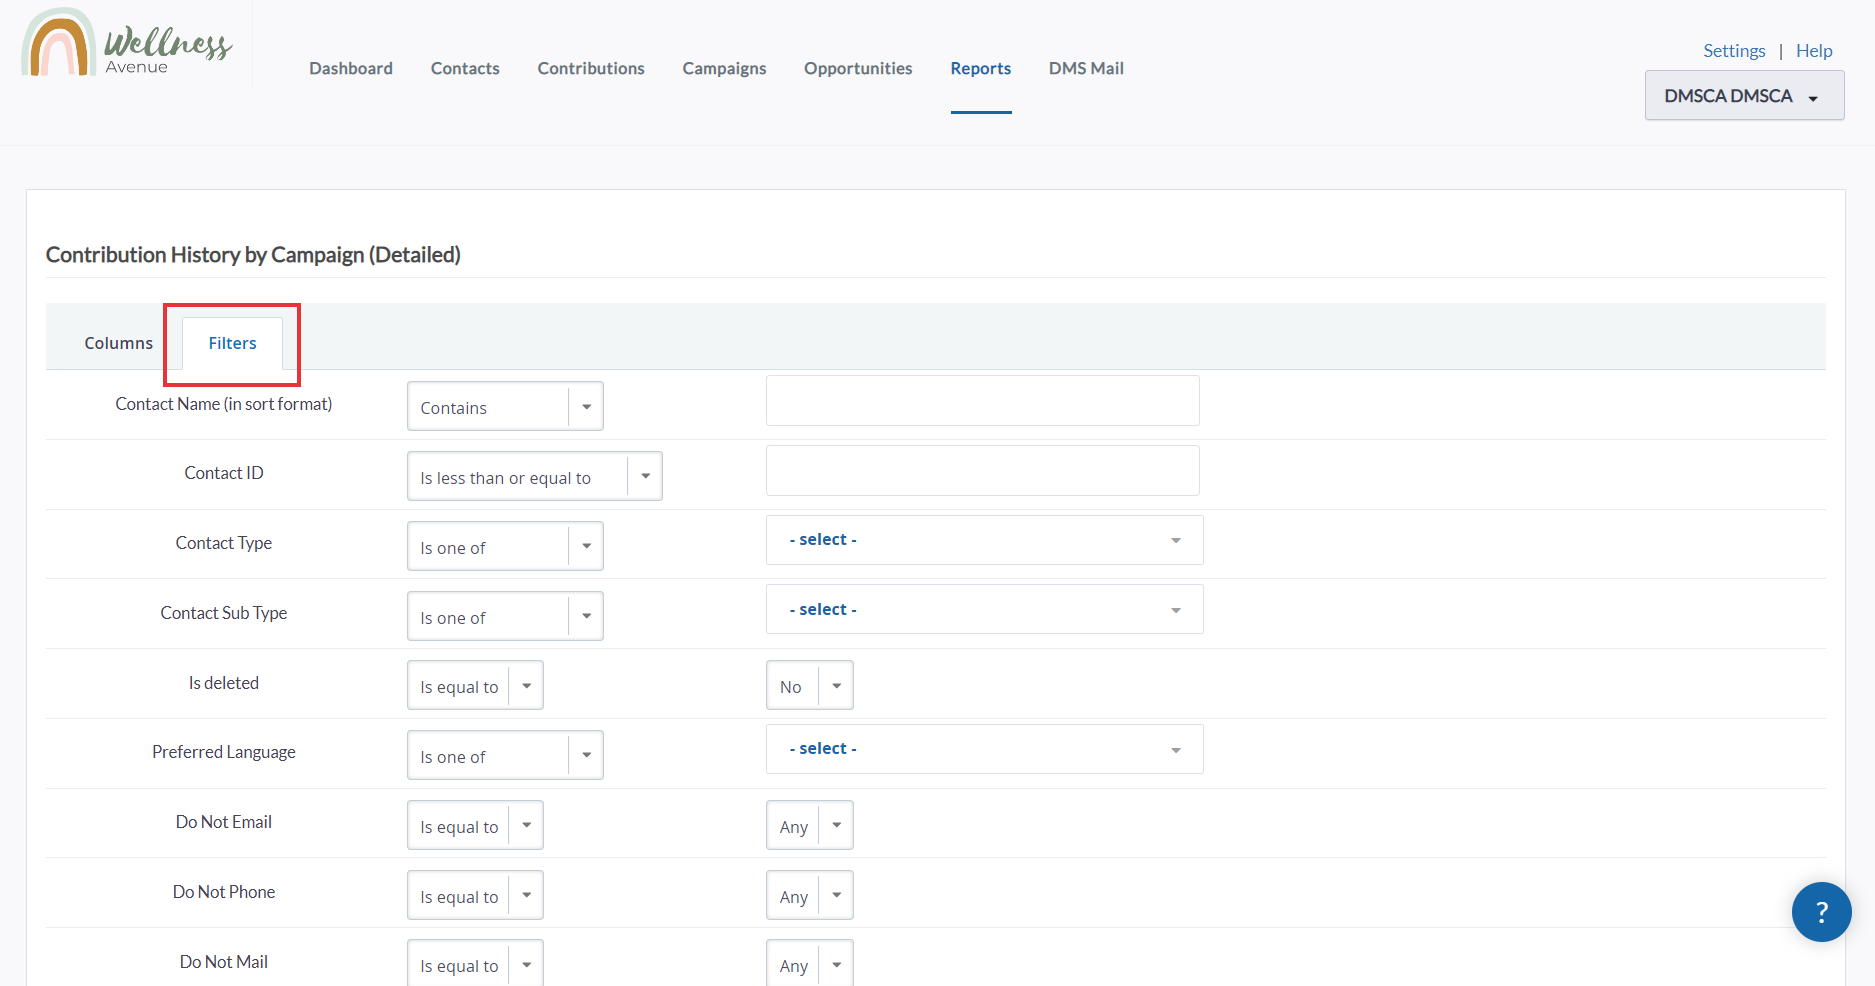1875x986 pixels.
Task: Open Contact Type operator dropdown
Action: tap(505, 546)
